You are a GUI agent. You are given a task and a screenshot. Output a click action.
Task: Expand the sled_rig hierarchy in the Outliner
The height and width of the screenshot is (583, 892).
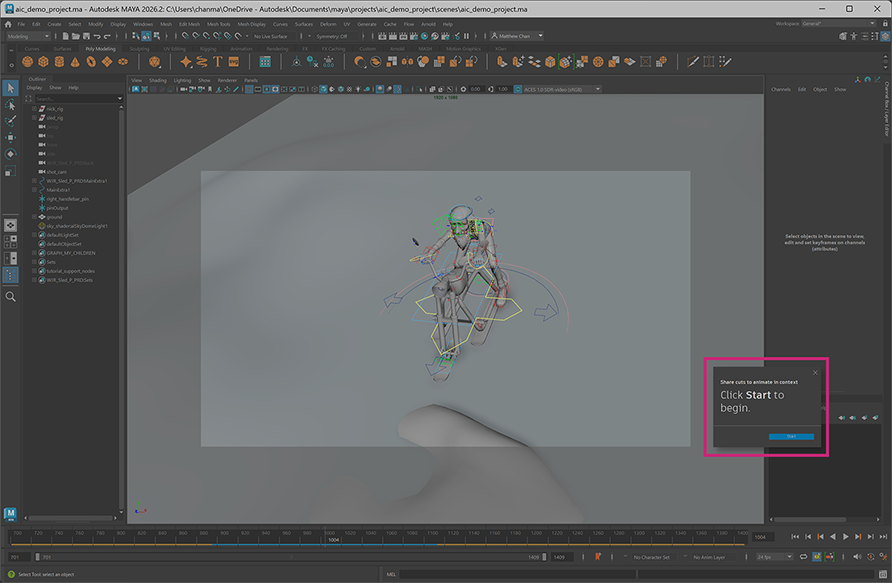click(33, 118)
